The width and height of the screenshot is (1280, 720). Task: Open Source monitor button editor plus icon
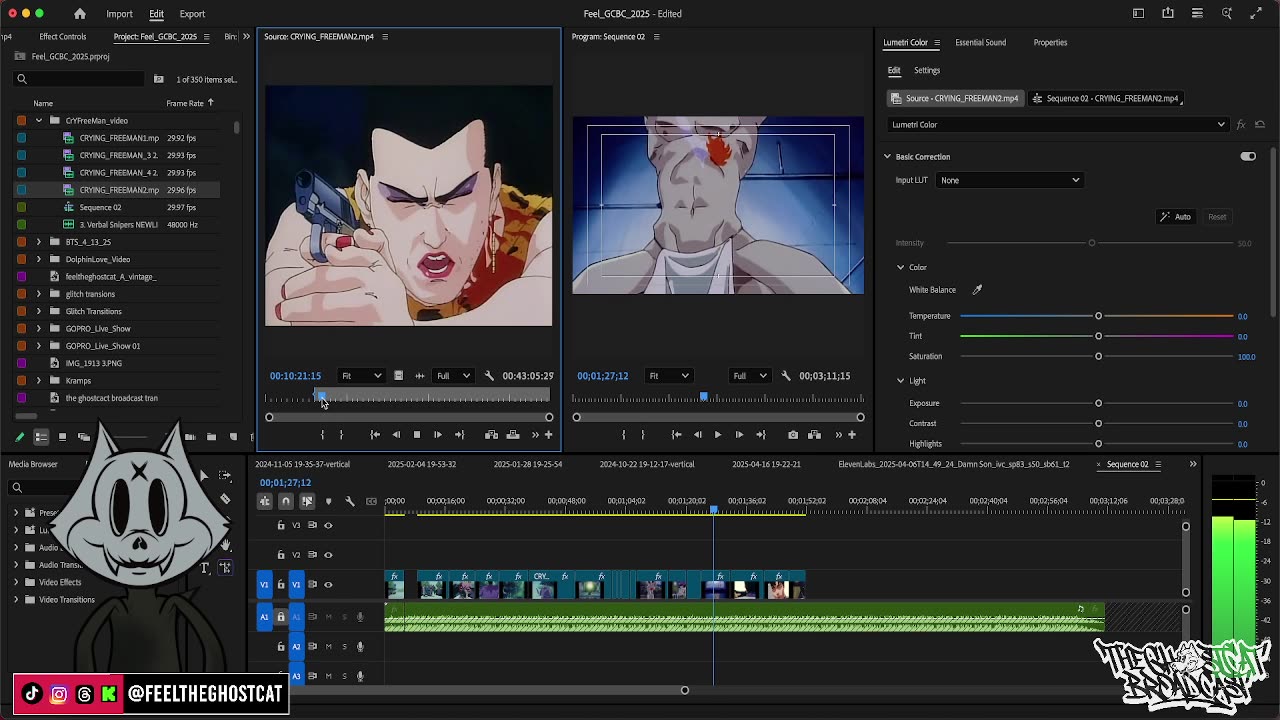pos(548,435)
